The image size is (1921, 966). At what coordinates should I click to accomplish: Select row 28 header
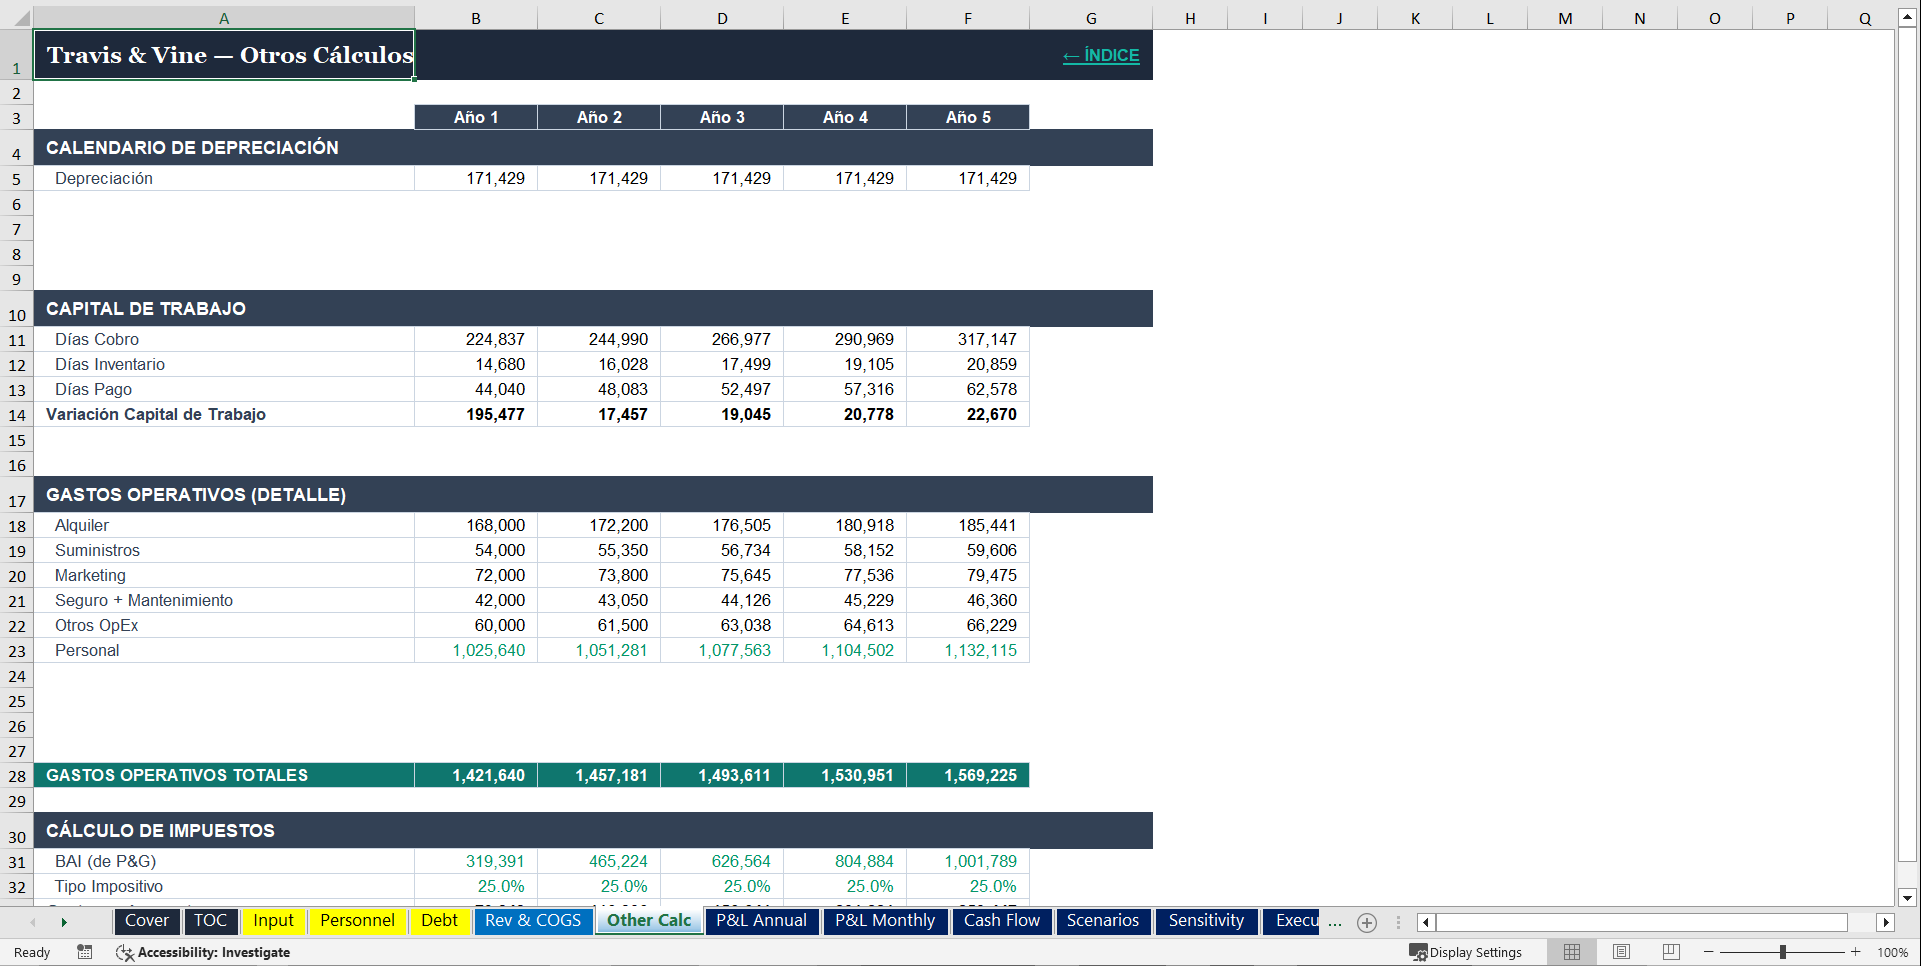(17, 775)
